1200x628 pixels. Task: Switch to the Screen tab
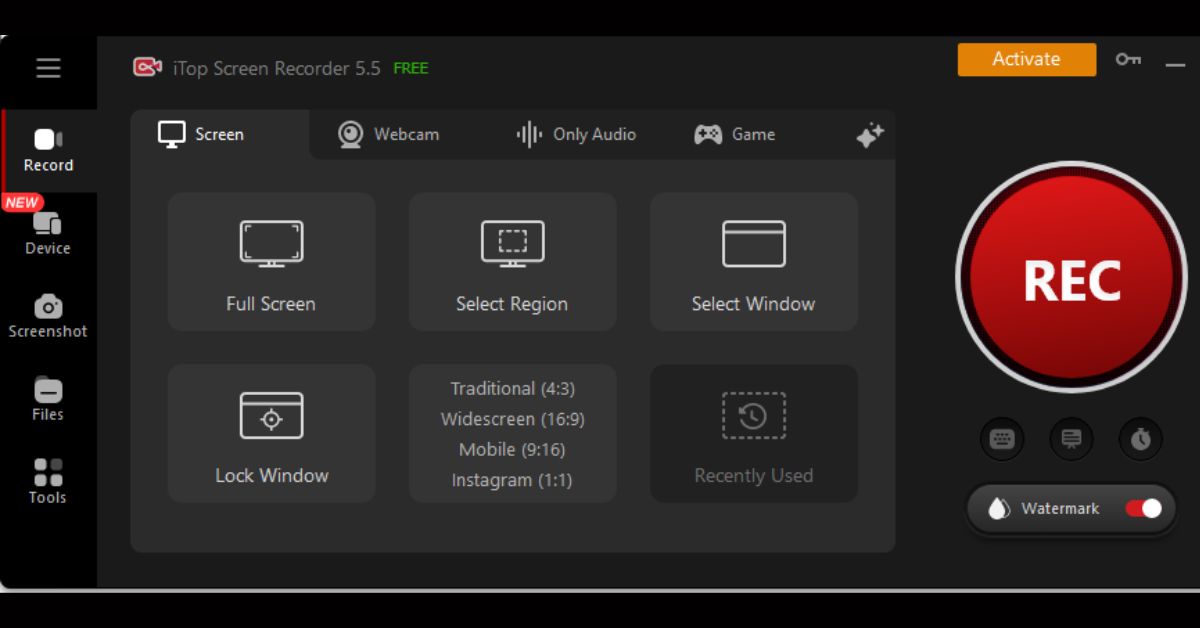click(220, 134)
